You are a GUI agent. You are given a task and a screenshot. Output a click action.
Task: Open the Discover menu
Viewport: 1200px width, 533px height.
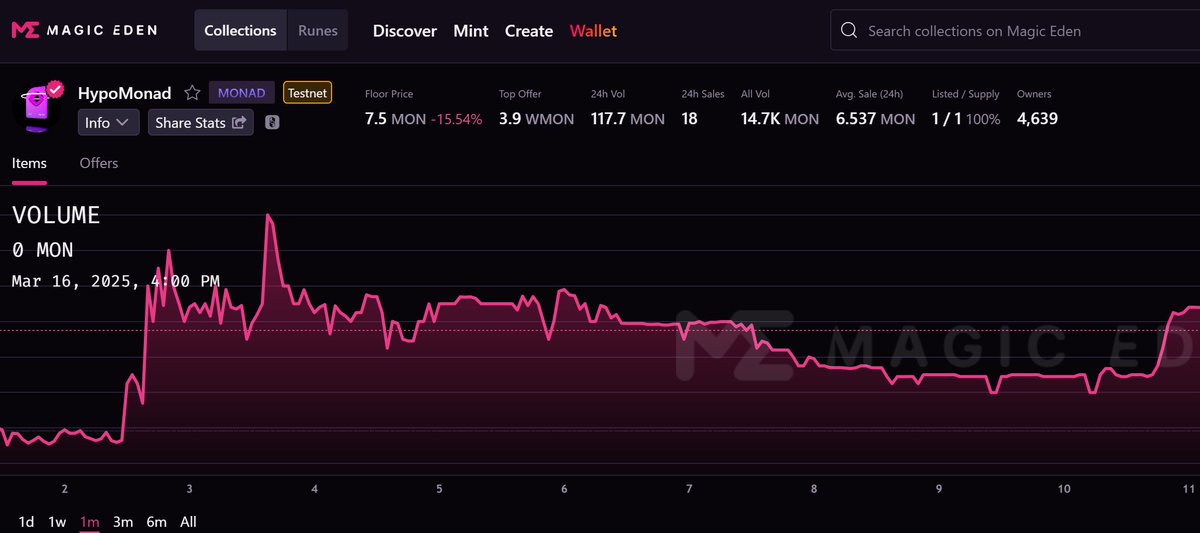[x=405, y=31]
